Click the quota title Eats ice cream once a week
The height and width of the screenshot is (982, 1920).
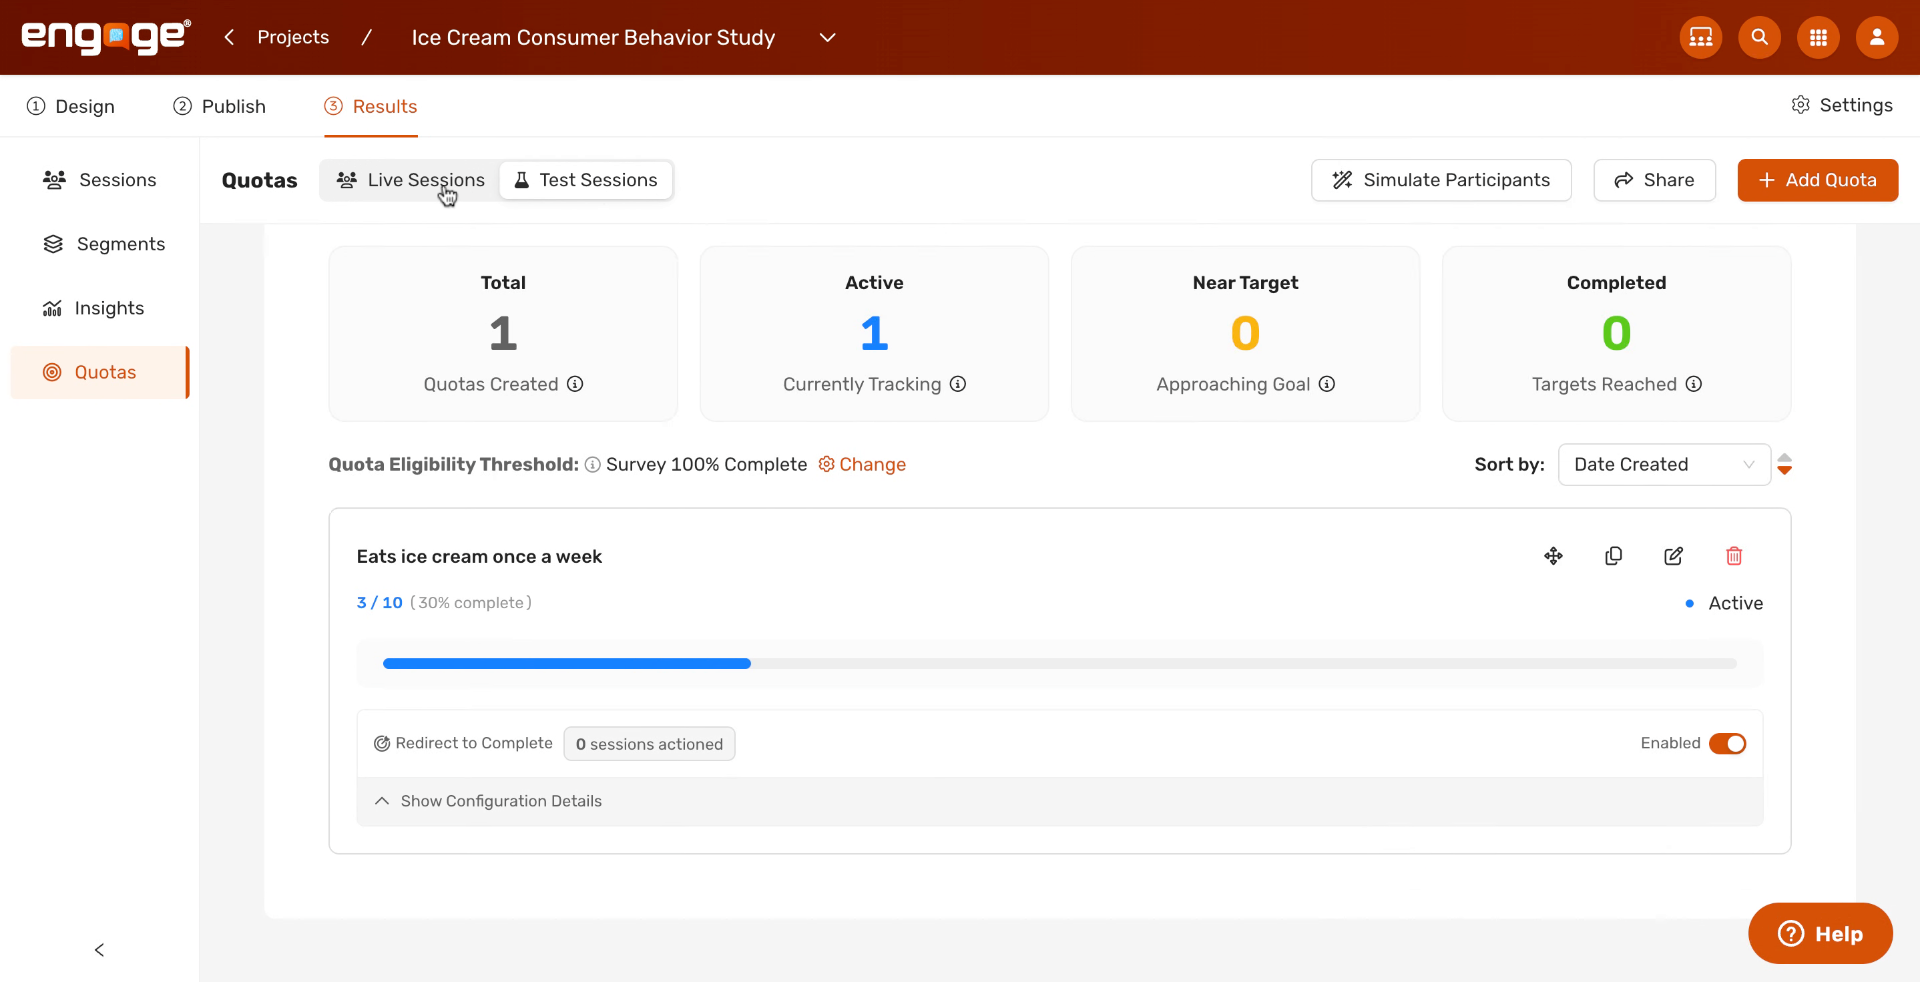click(x=479, y=557)
